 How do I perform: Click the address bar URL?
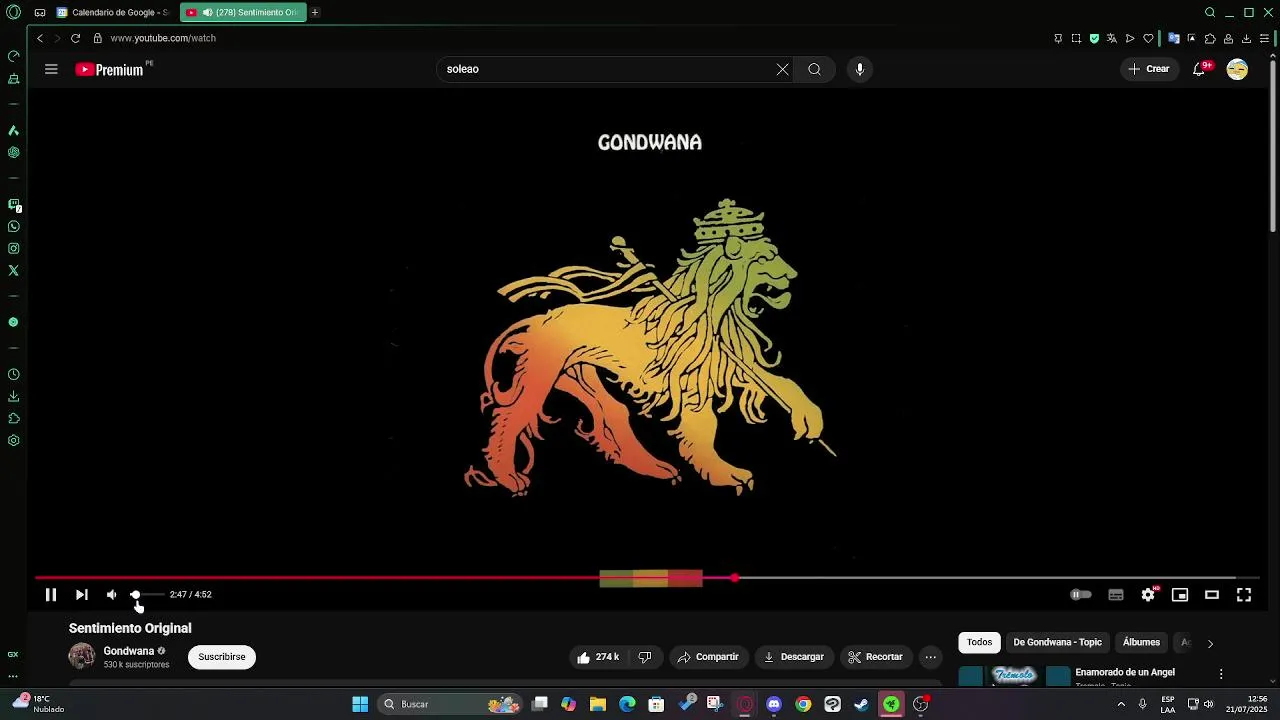163,38
